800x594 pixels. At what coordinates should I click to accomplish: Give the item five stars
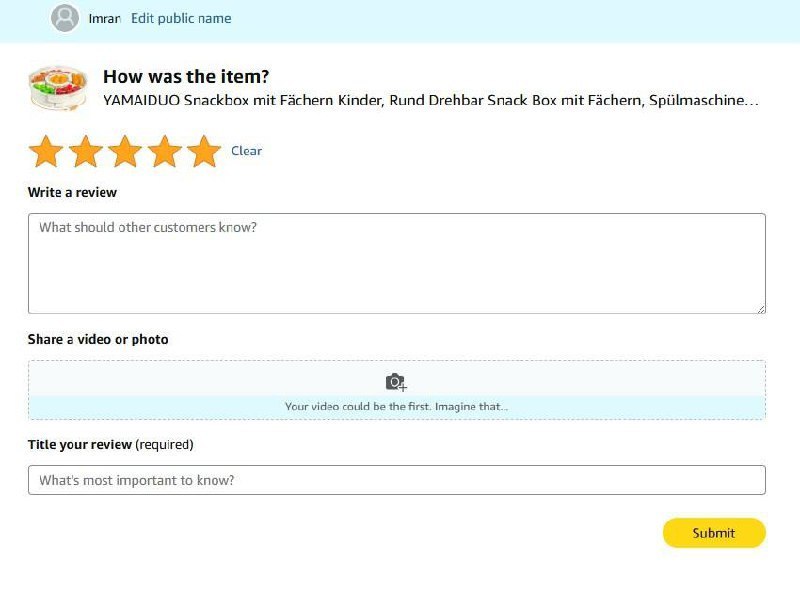pos(204,152)
